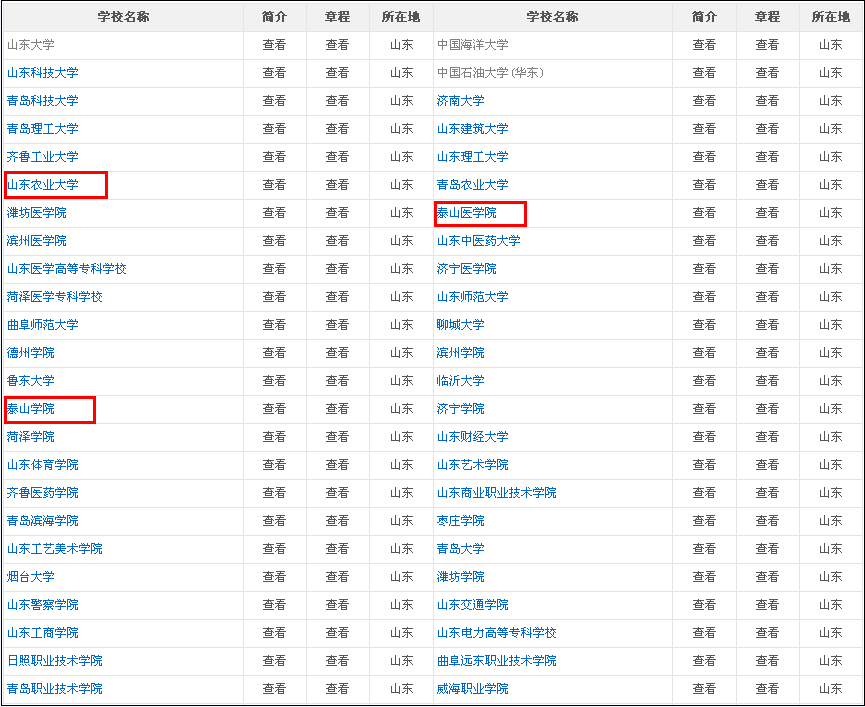The height and width of the screenshot is (707, 865).
Task: View 简介 for 泰山学院
Action: click(x=274, y=409)
